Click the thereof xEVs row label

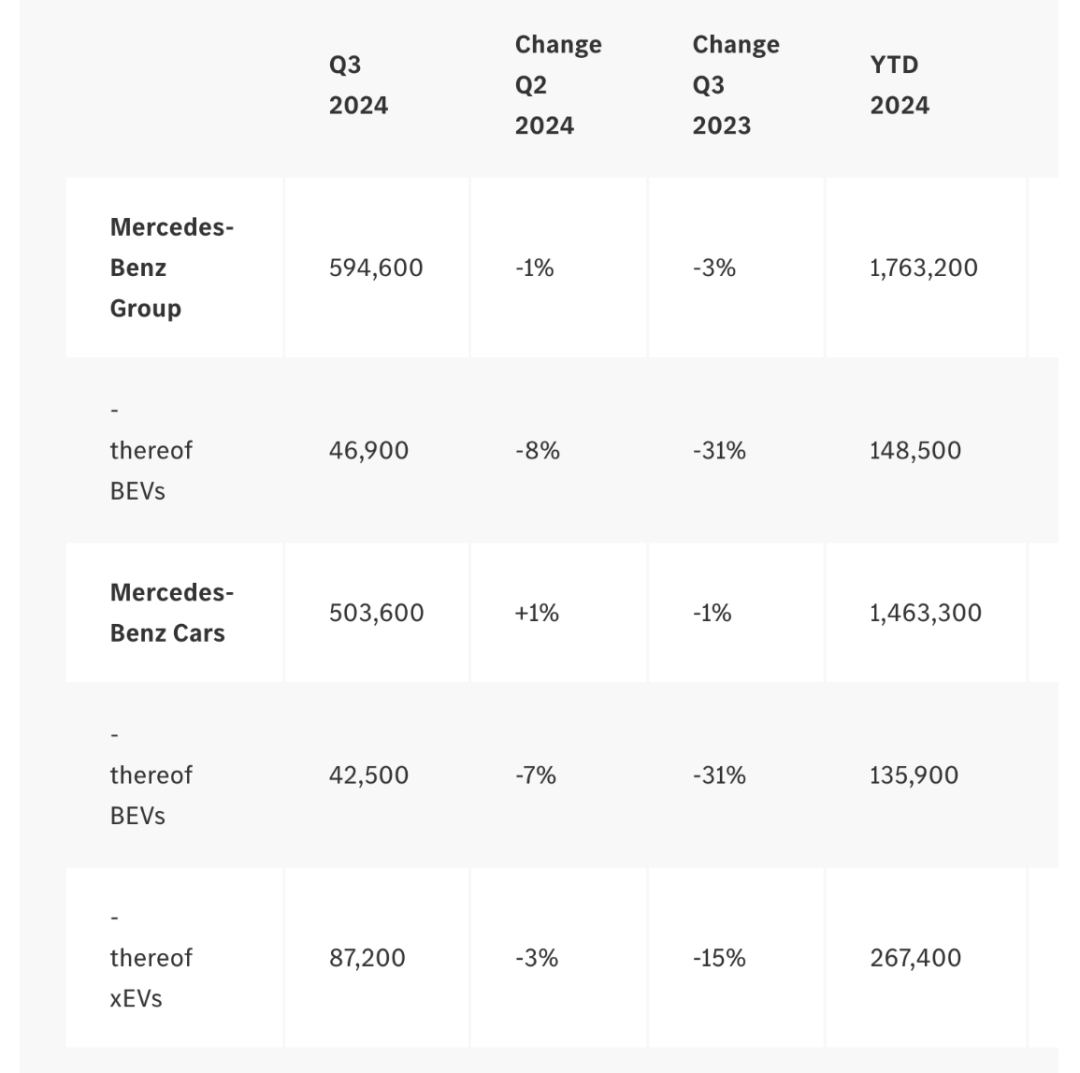coord(151,957)
